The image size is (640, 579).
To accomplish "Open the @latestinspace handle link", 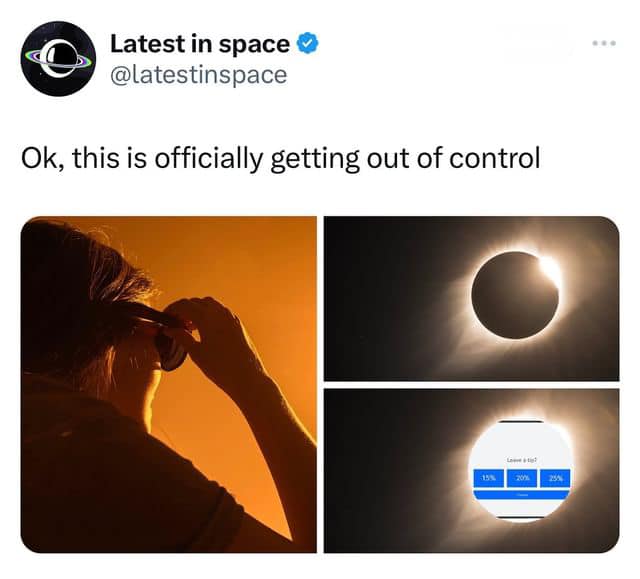I will click(199, 75).
